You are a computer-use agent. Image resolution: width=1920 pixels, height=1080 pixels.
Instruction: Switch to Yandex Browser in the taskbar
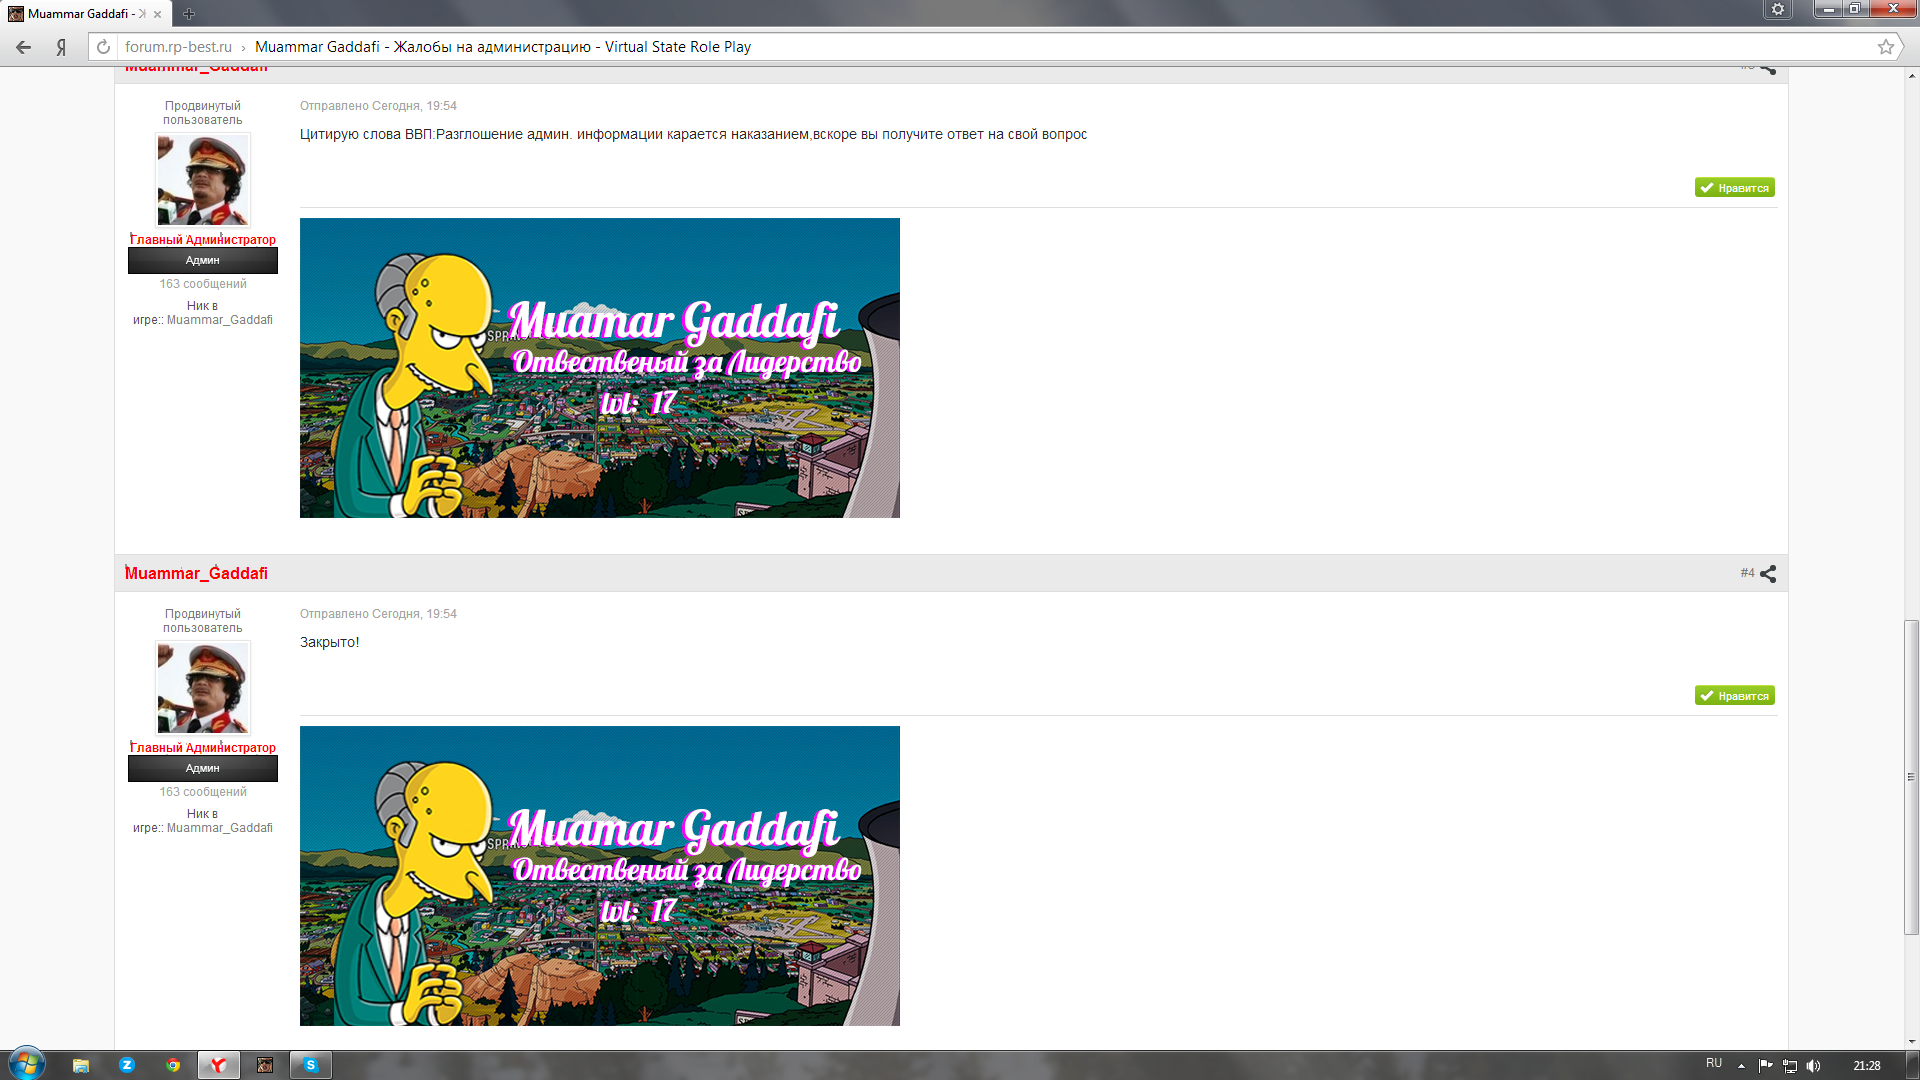218,1065
